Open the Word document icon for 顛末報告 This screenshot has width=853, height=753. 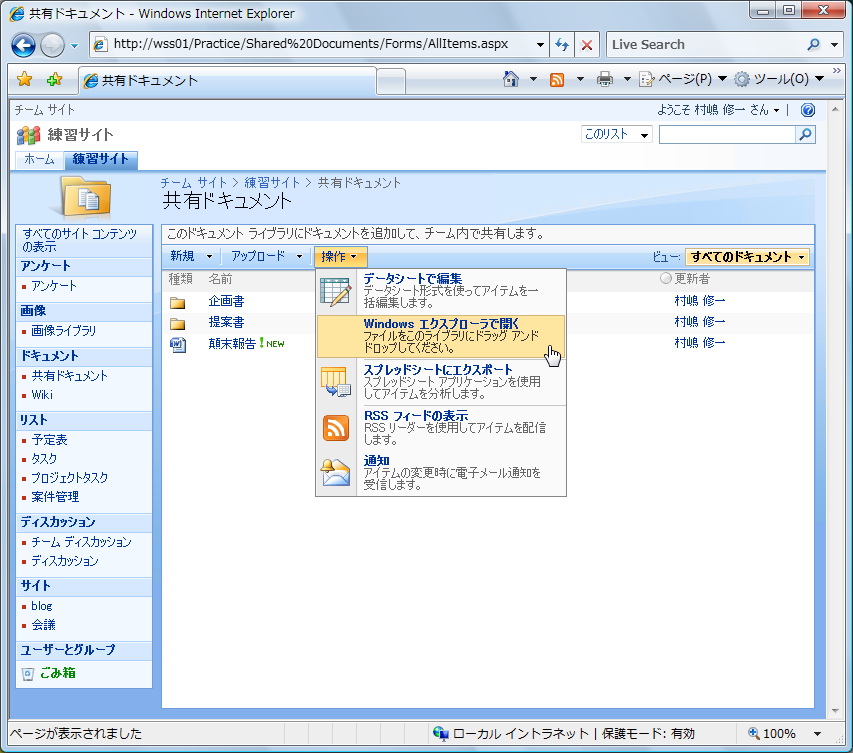click(x=178, y=343)
